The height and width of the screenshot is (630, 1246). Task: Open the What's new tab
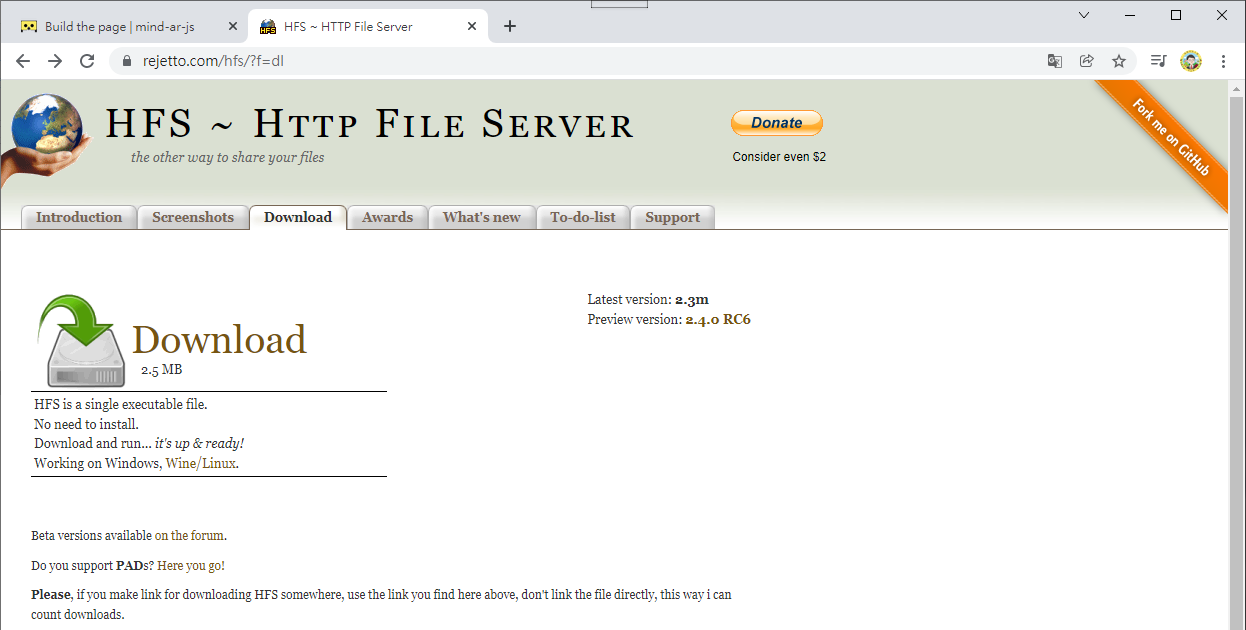pos(482,217)
